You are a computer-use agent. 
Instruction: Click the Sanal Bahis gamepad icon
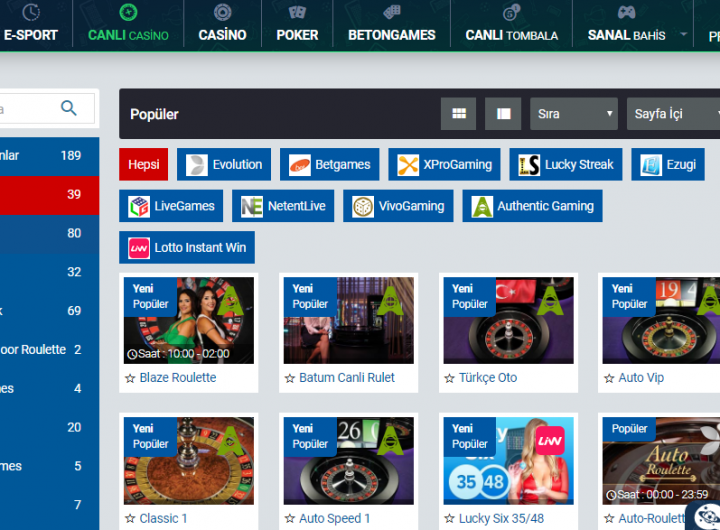[x=626, y=12]
